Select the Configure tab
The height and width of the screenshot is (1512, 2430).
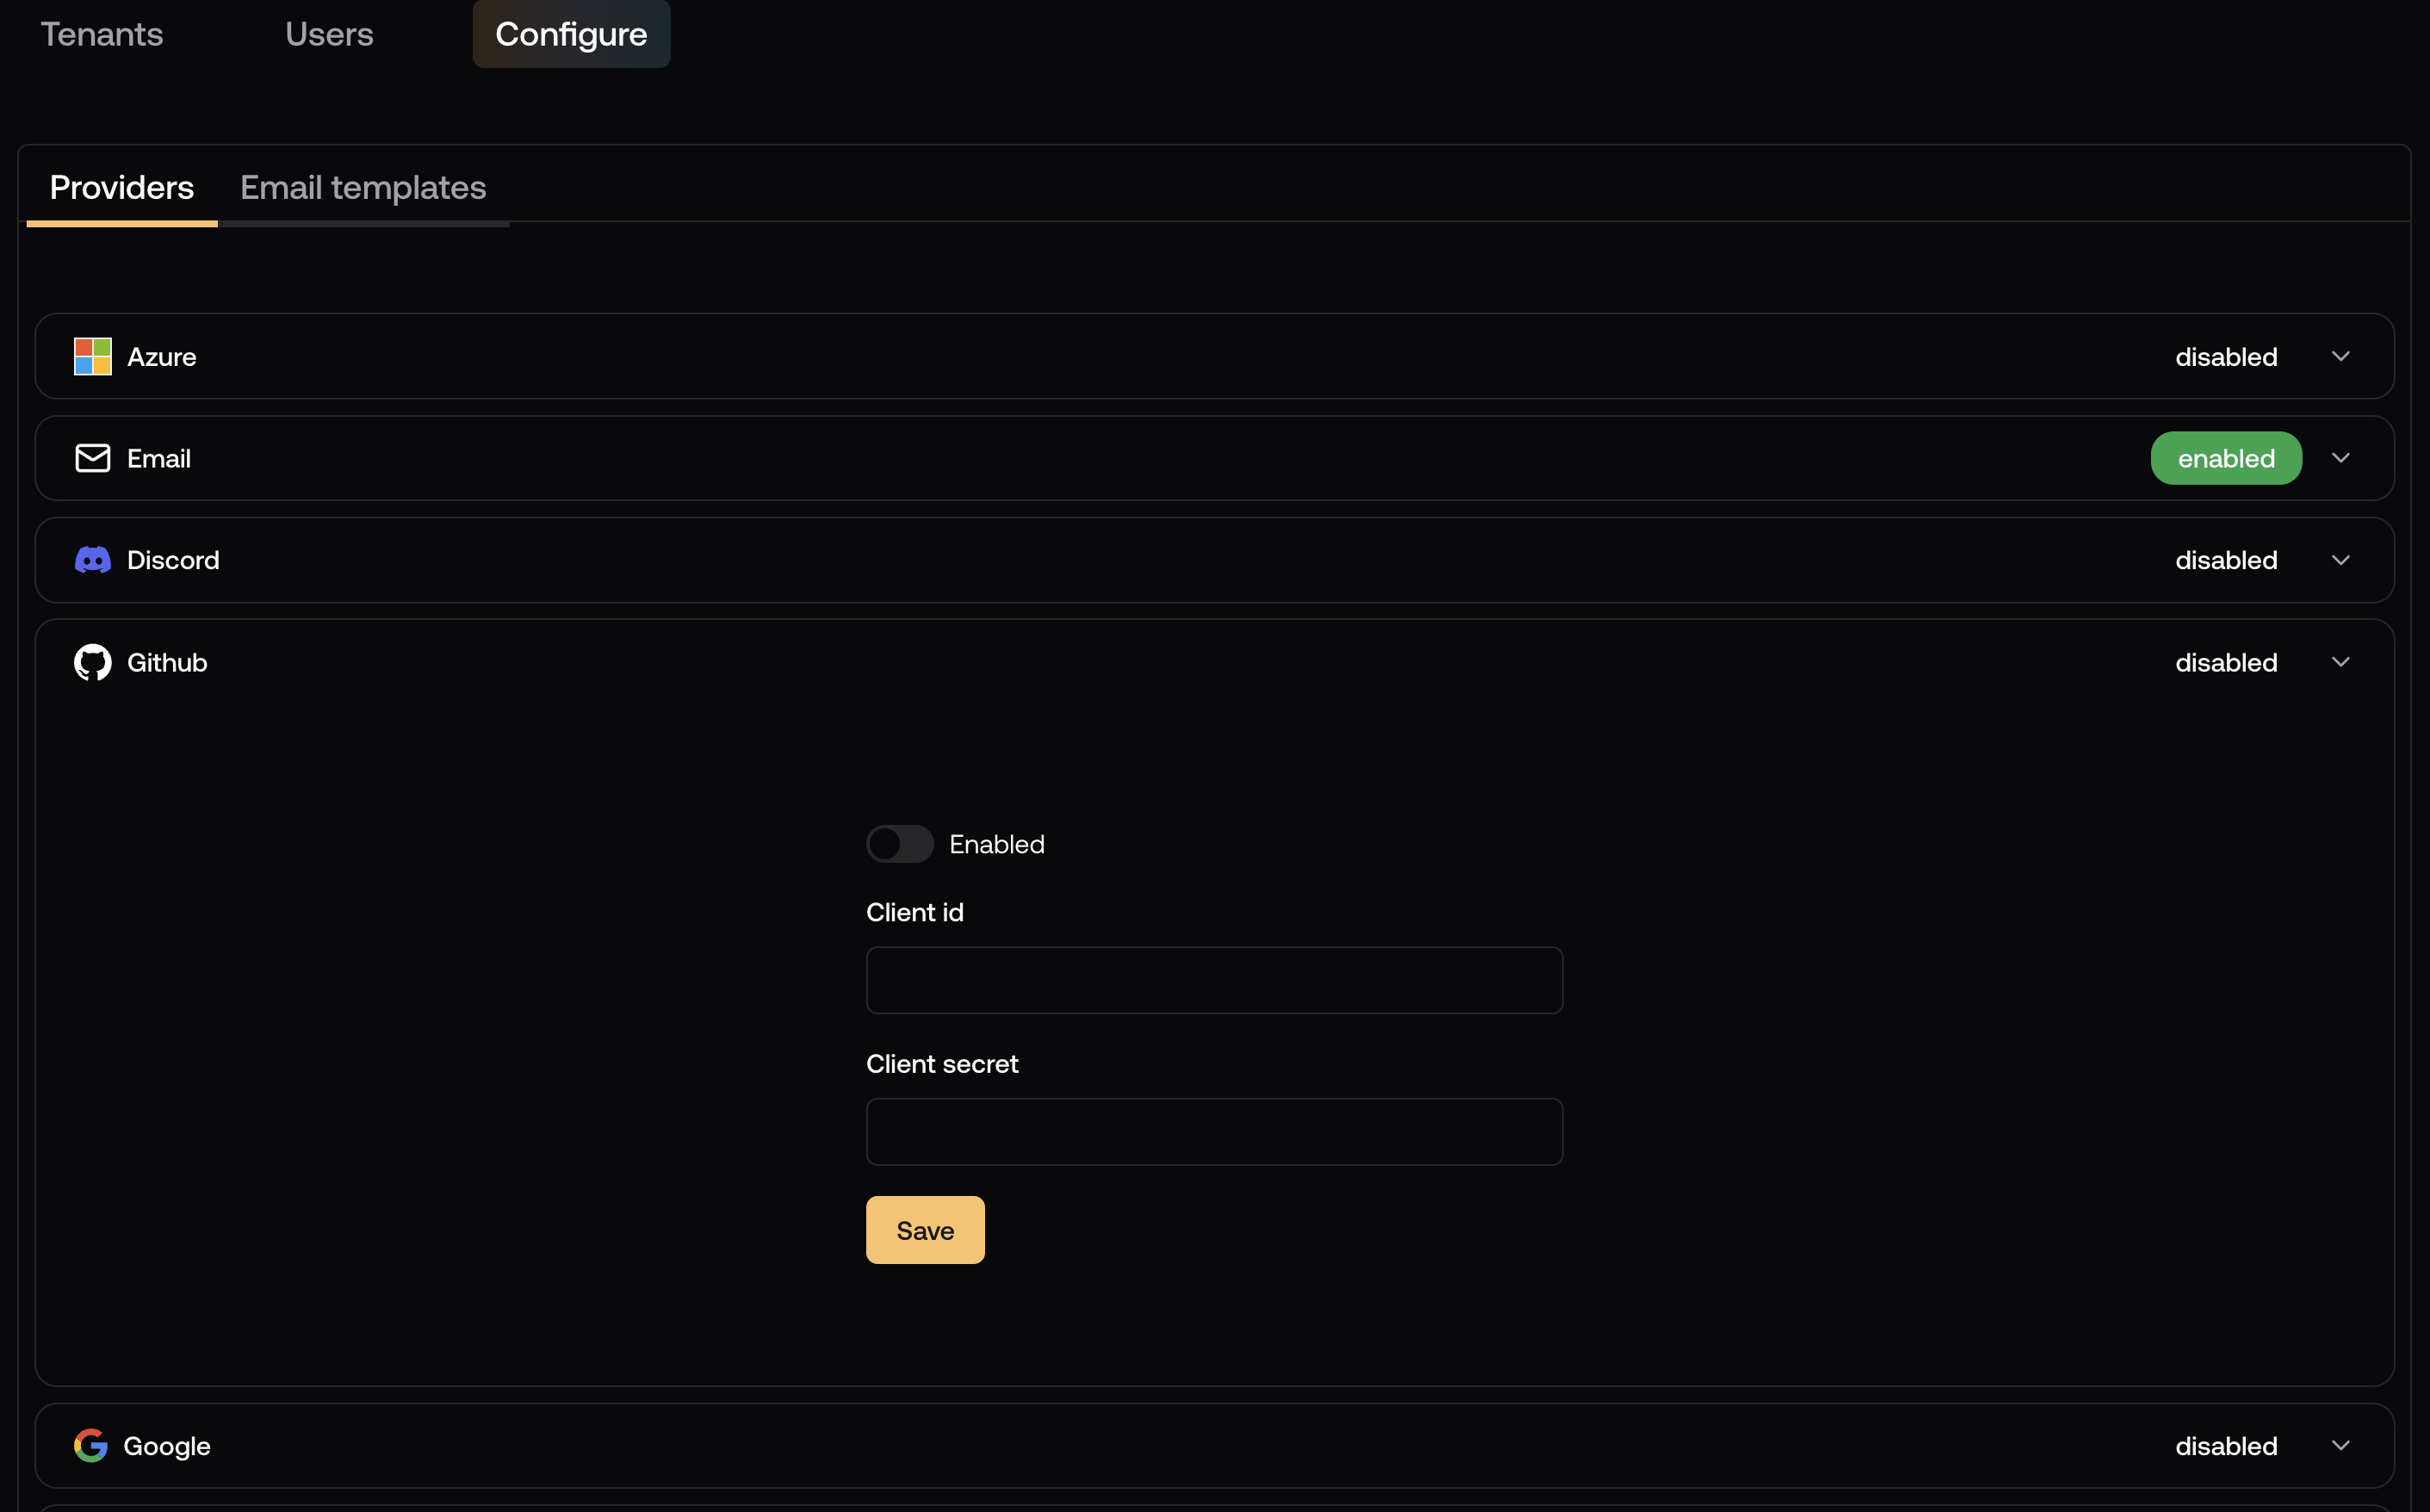571,34
